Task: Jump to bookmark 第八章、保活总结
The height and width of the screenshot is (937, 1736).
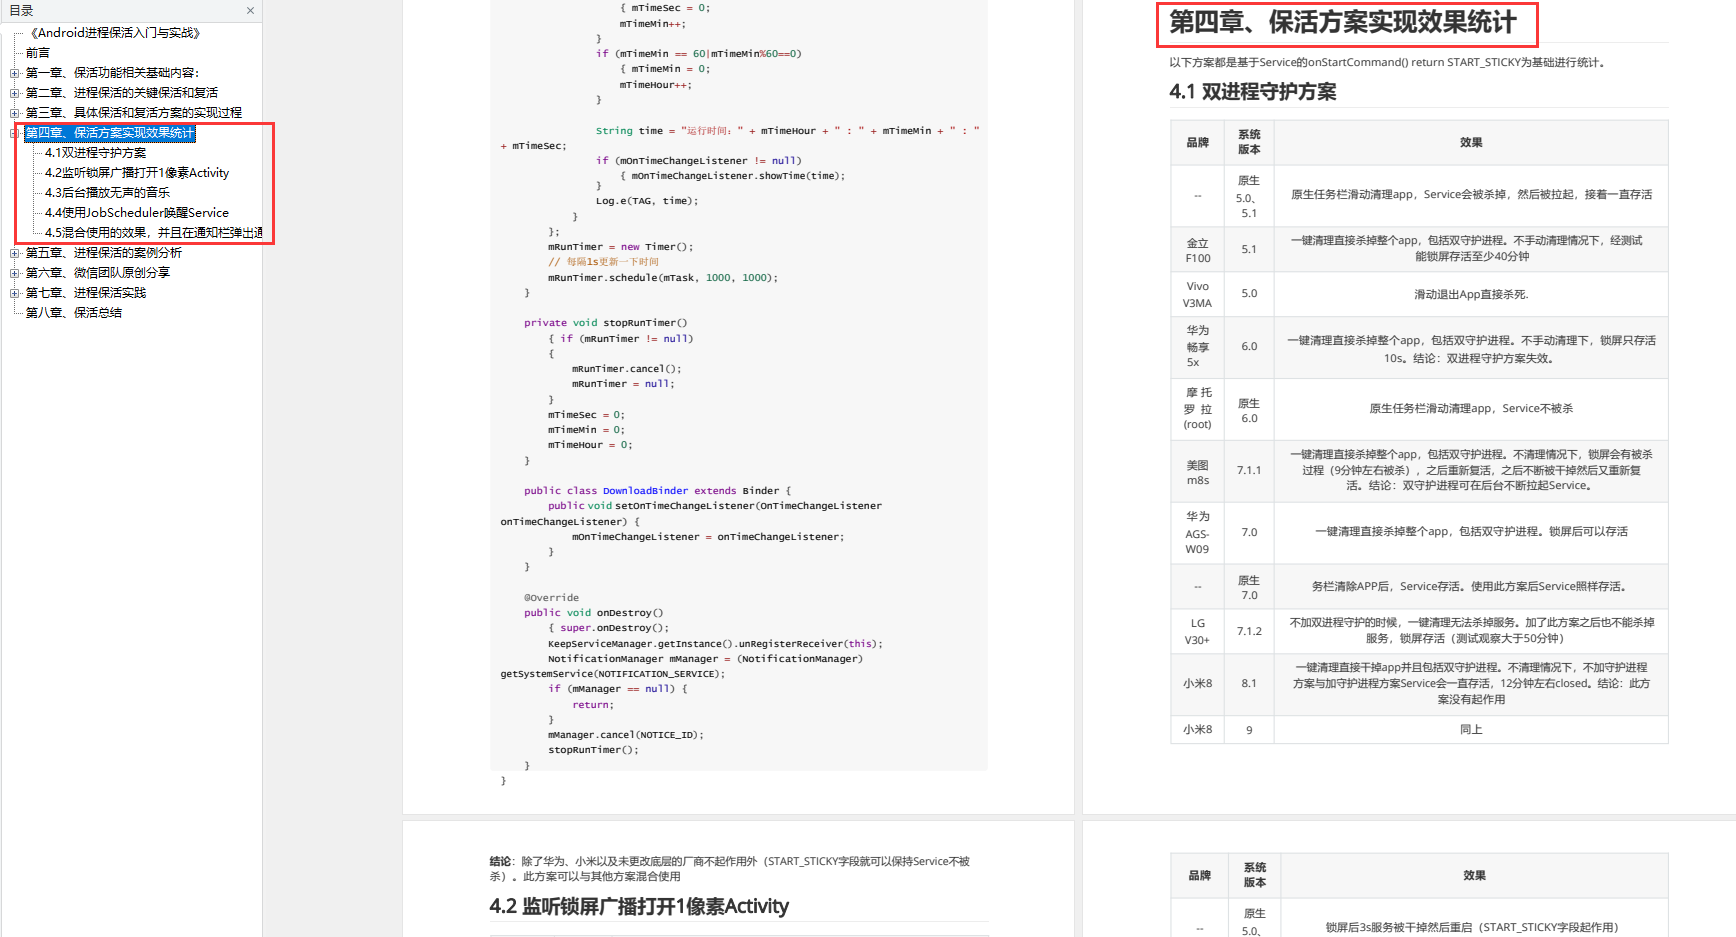Action: [74, 313]
